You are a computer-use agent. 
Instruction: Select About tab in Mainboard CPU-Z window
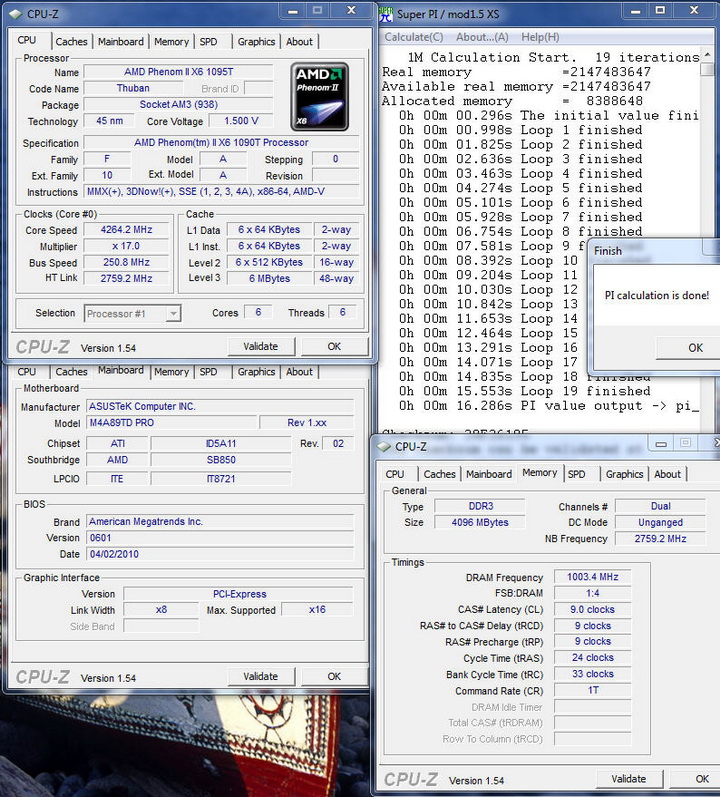point(299,372)
